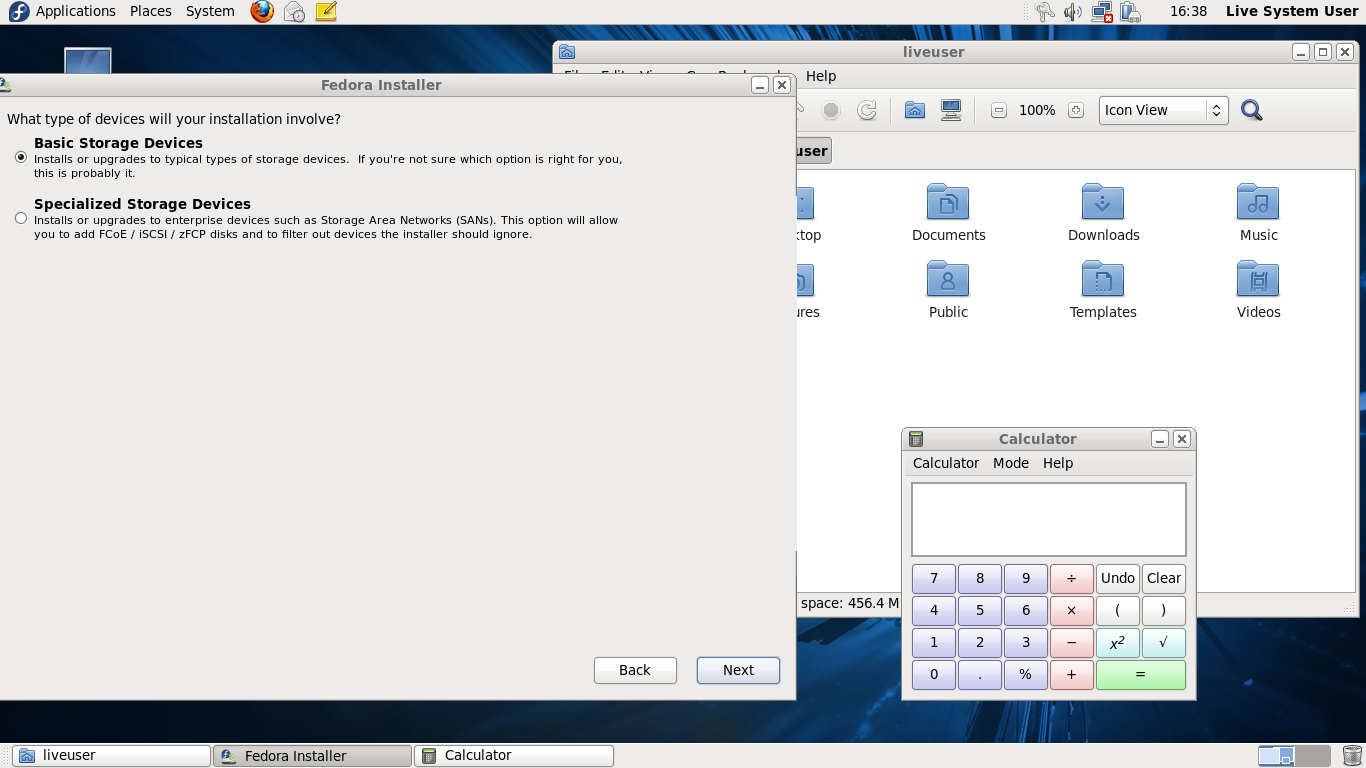Open the mail client icon in top panel

[x=294, y=12]
